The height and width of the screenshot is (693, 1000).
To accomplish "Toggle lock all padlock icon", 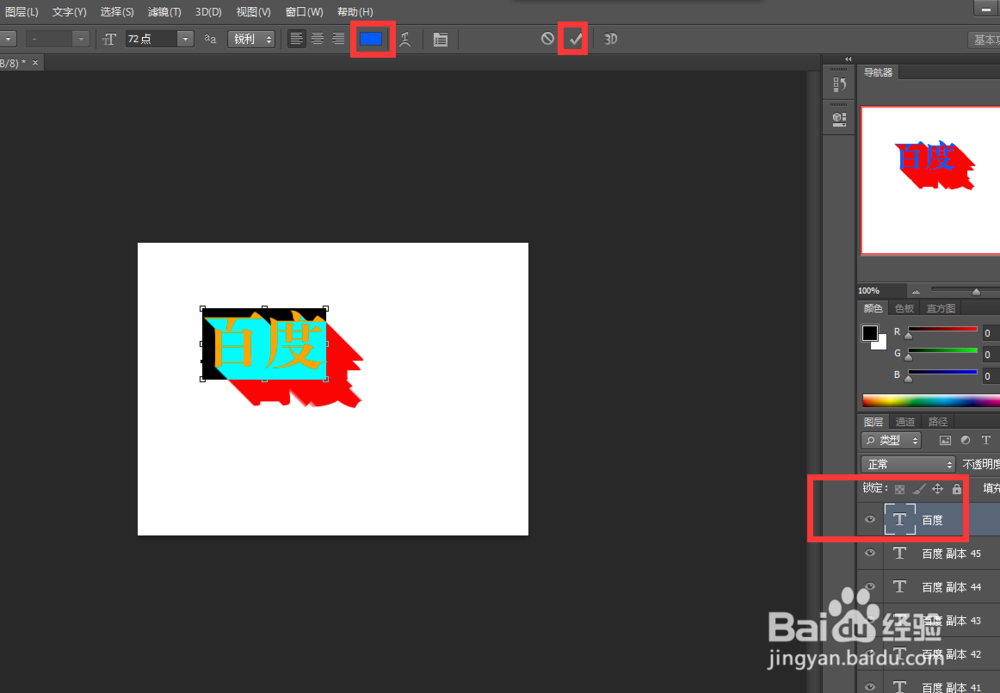I will (x=957, y=489).
